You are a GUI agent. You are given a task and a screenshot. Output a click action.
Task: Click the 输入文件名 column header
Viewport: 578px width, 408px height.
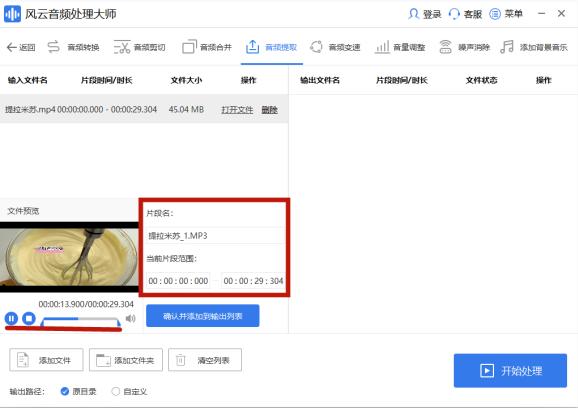tap(28, 80)
